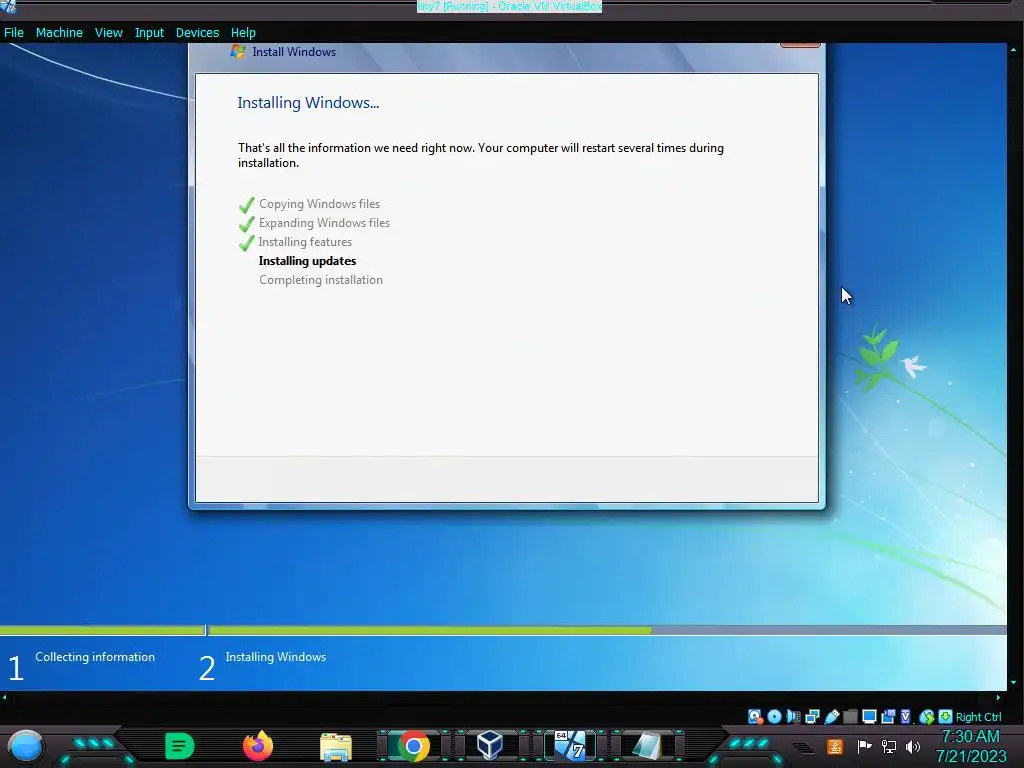The width and height of the screenshot is (1024, 768).
Task: Click the Install Windows close button
Action: click(800, 45)
